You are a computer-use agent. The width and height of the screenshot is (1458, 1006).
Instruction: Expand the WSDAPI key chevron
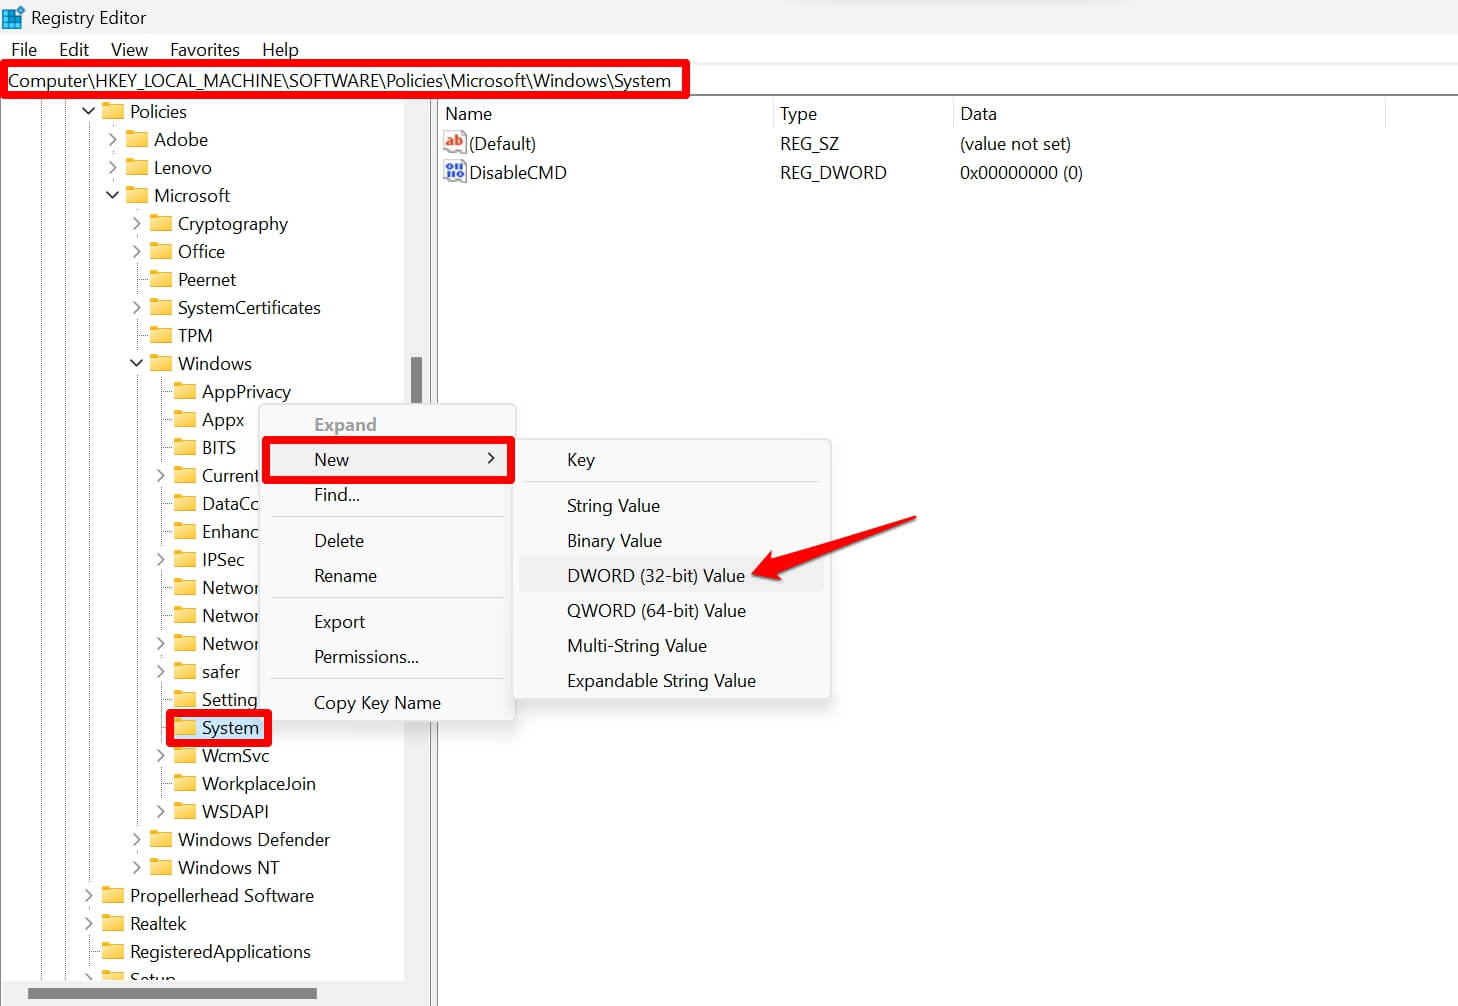tap(161, 811)
